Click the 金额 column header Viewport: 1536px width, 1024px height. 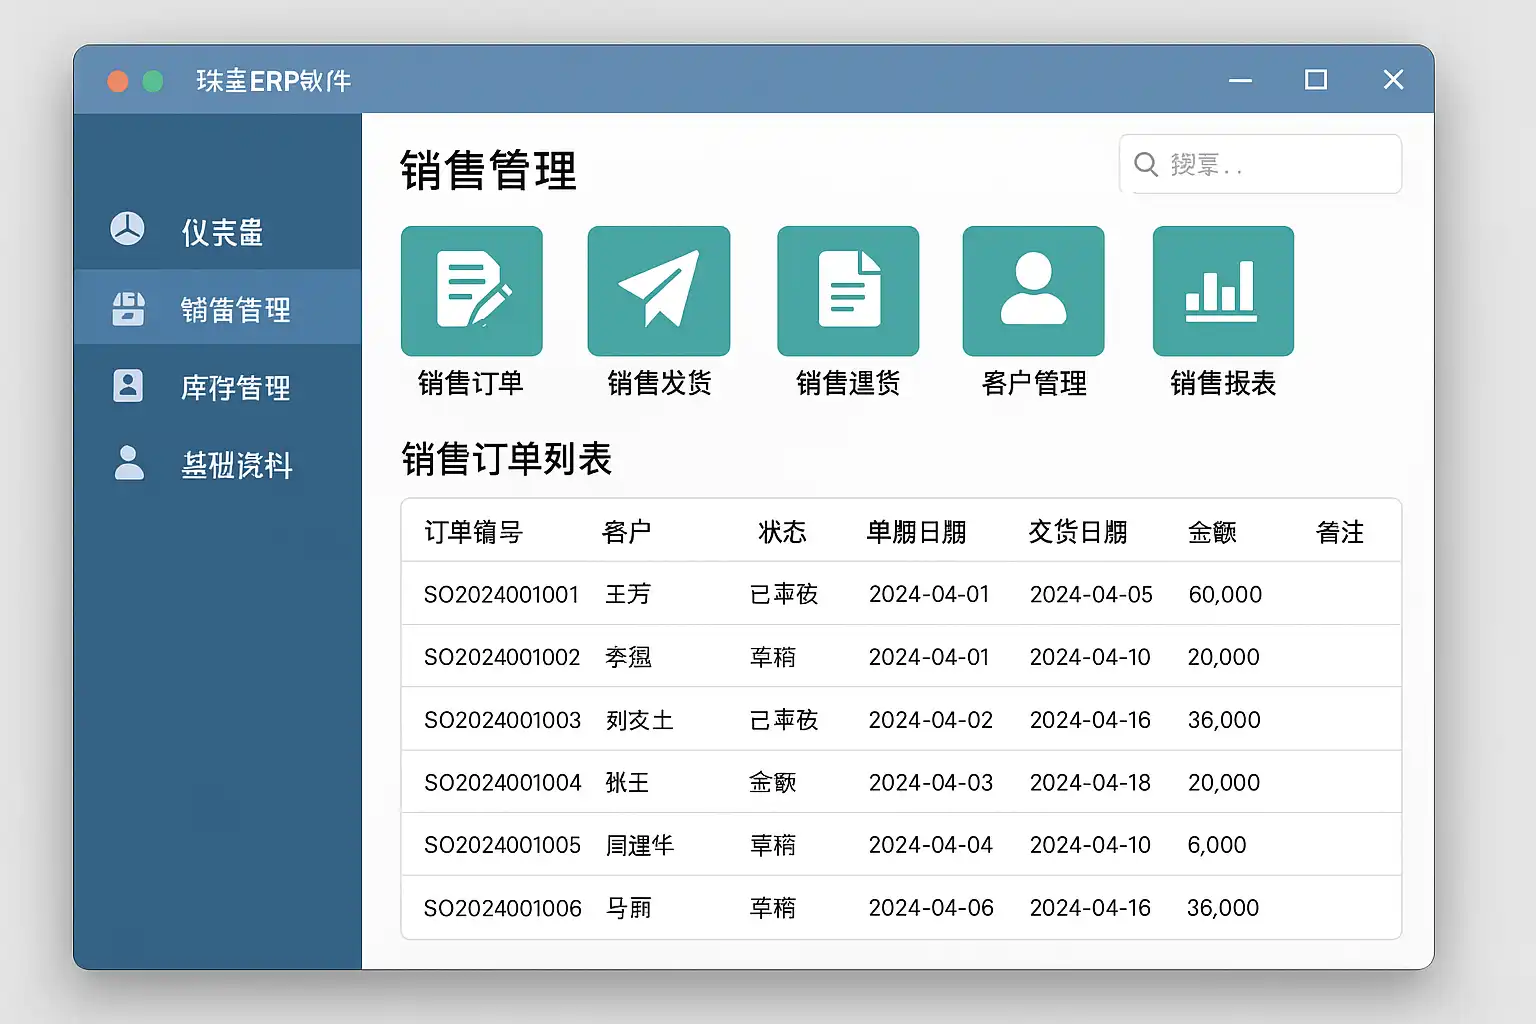(x=1212, y=532)
